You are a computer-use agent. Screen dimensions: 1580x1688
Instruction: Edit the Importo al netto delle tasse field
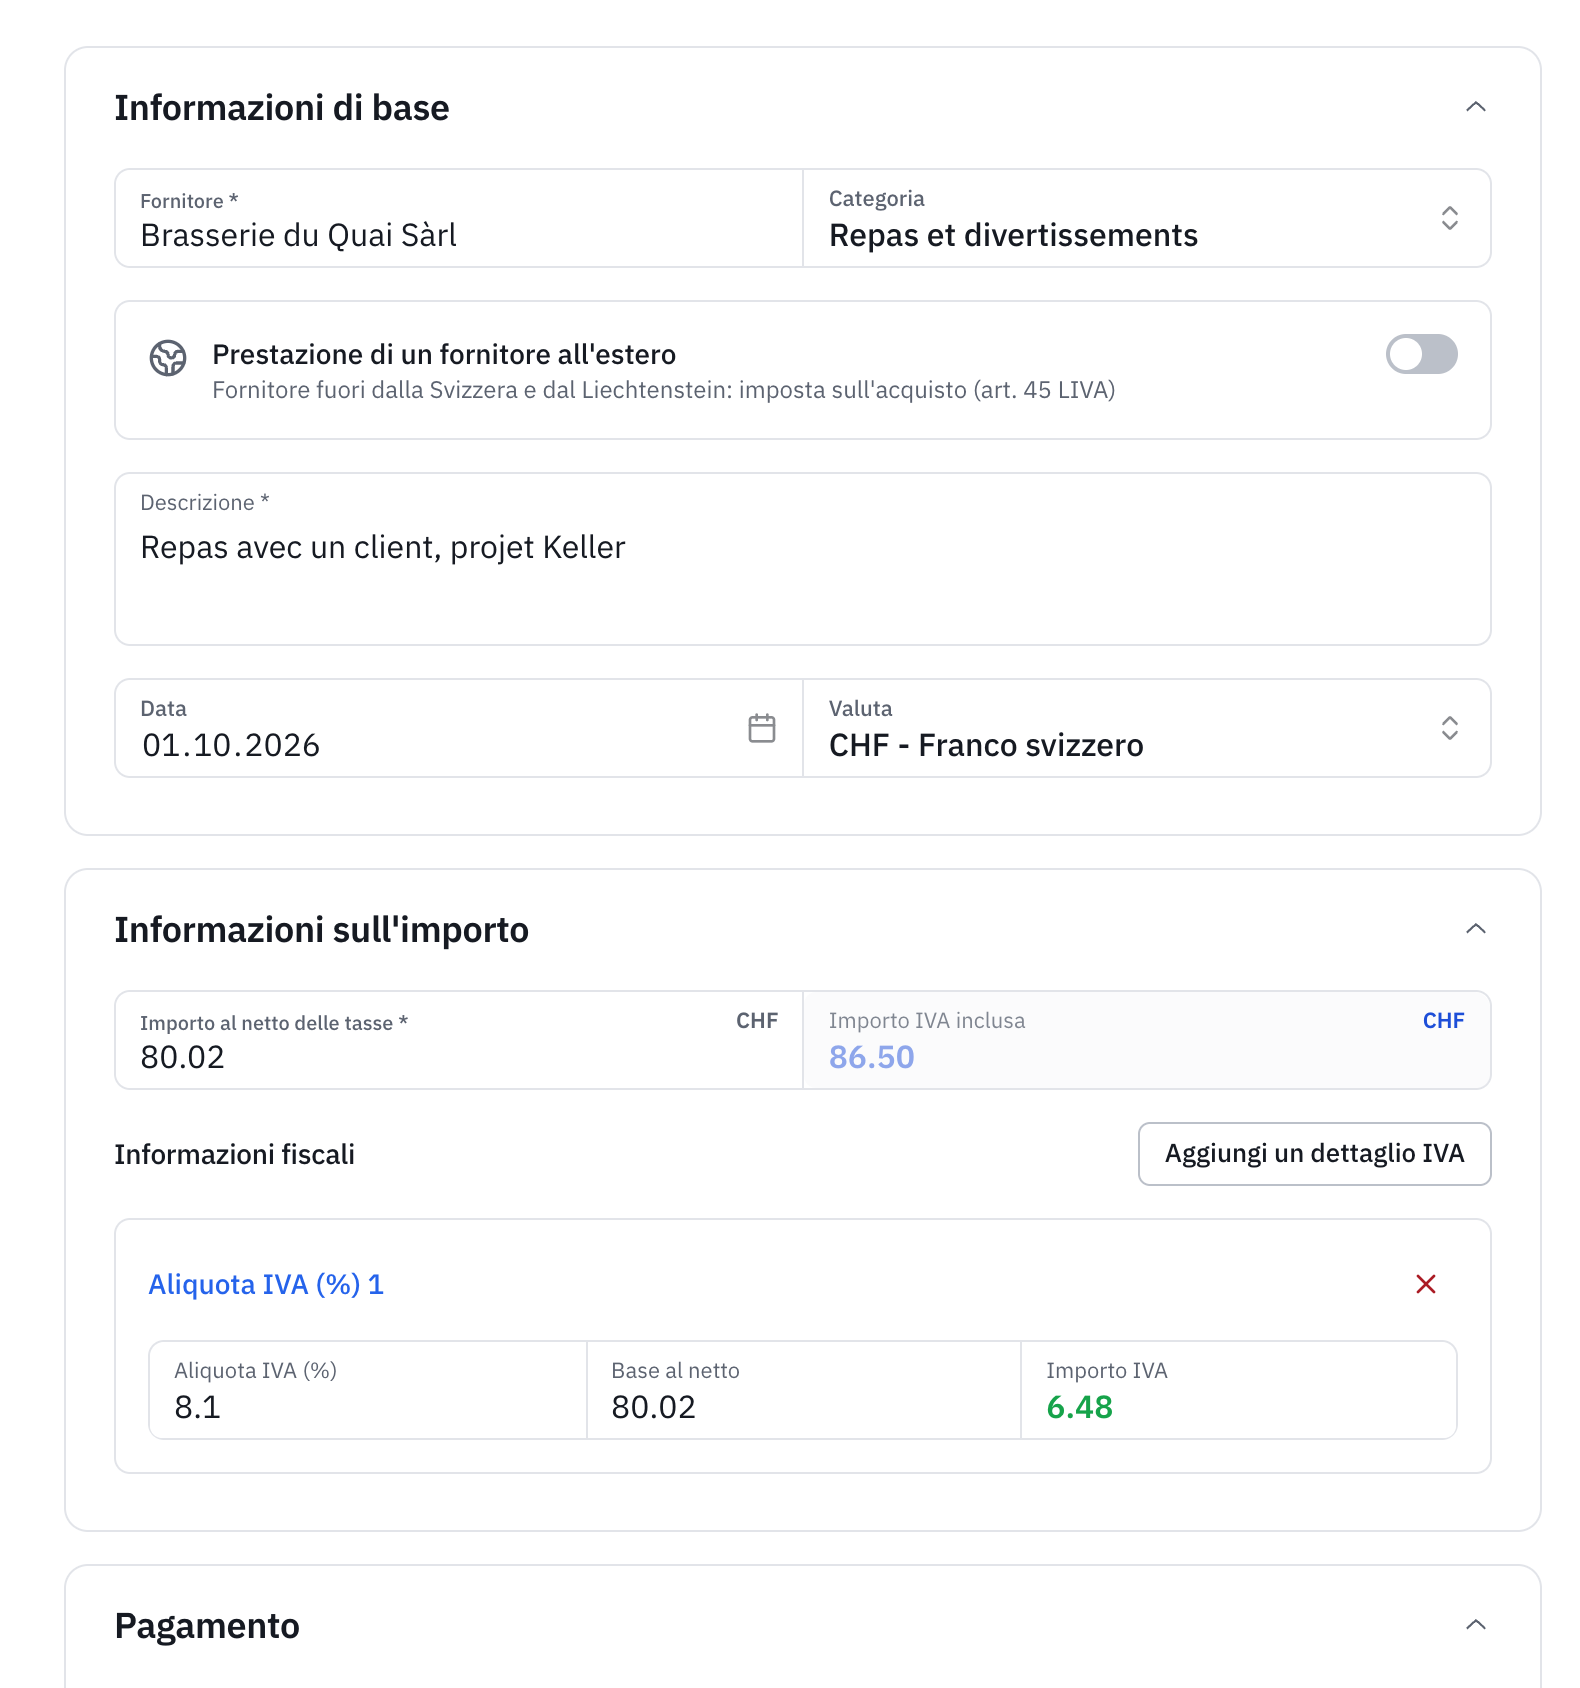459,1040
